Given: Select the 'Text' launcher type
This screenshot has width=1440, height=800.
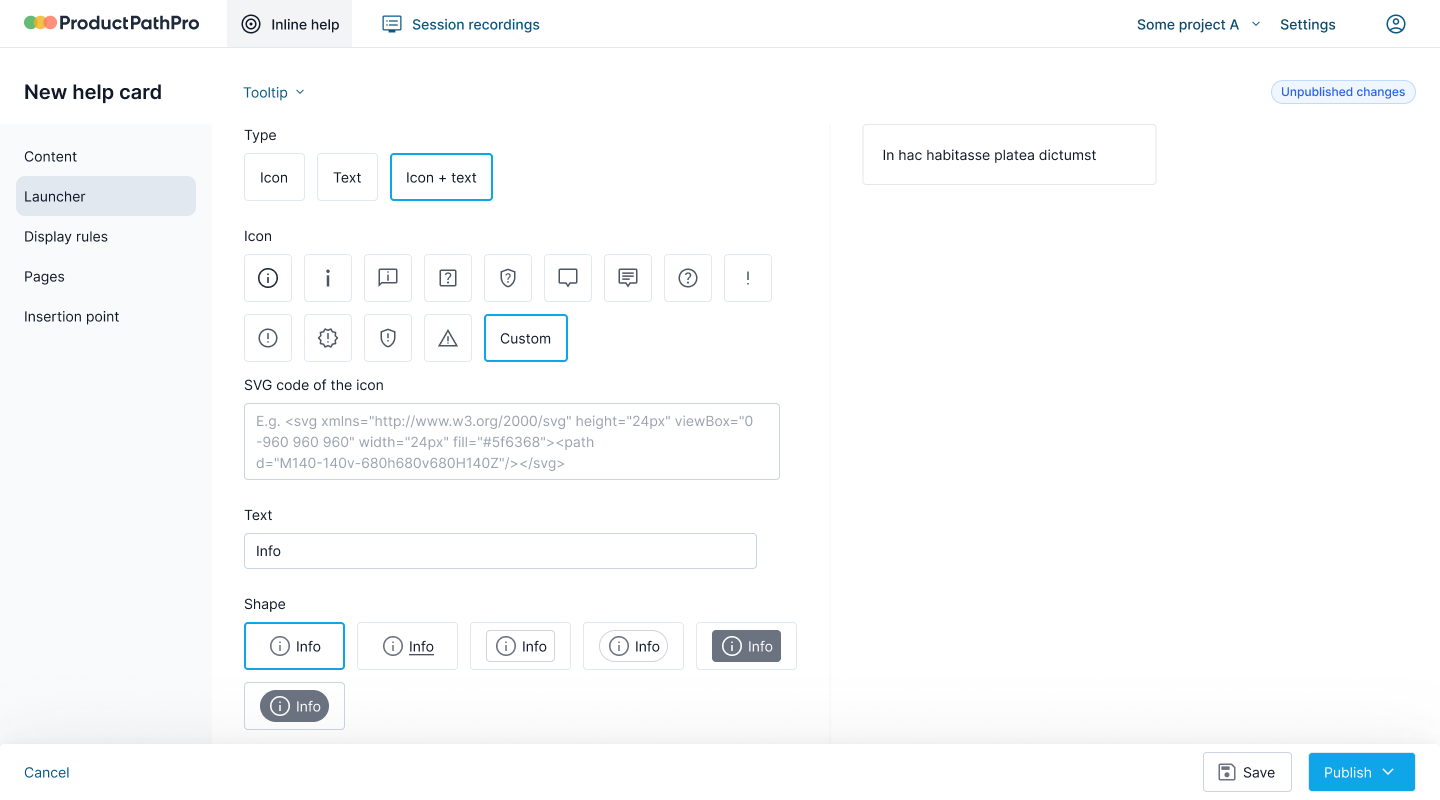Looking at the screenshot, I should coord(347,177).
